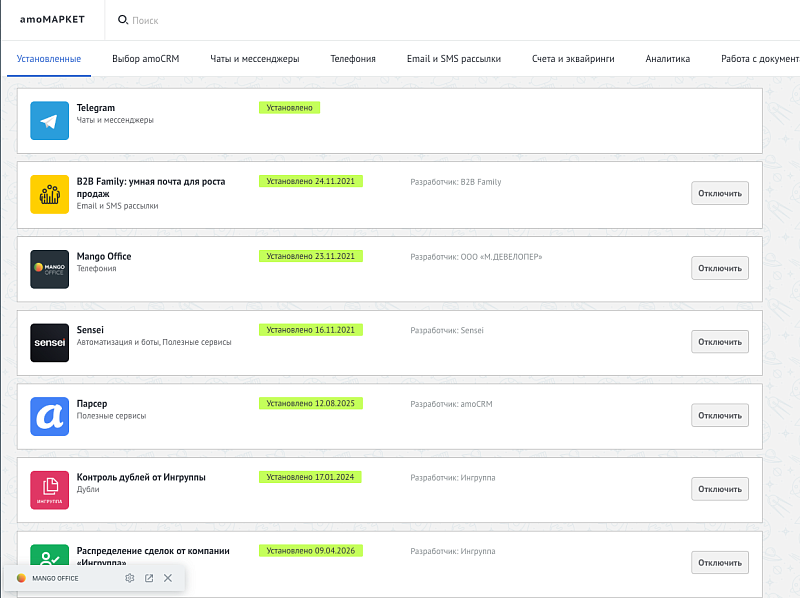Click the amoМАРКЕТ logo
Screen dimensions: 800x598
[x=52, y=19]
